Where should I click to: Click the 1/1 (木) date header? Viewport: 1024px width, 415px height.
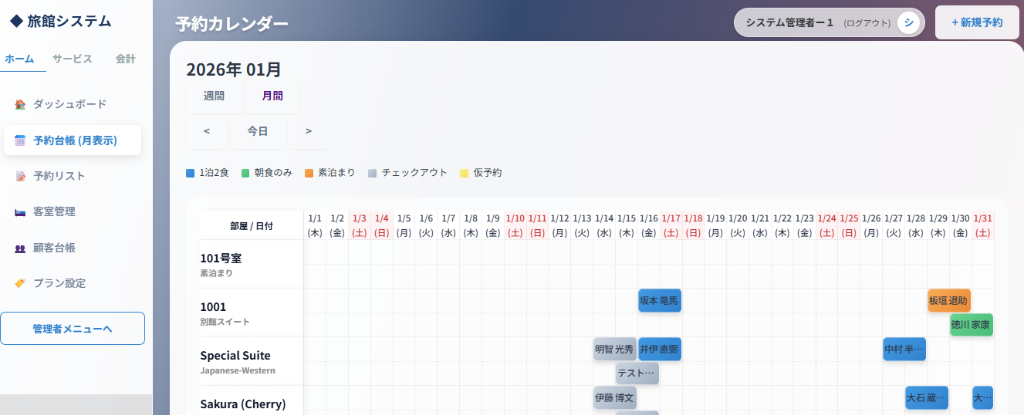point(315,225)
